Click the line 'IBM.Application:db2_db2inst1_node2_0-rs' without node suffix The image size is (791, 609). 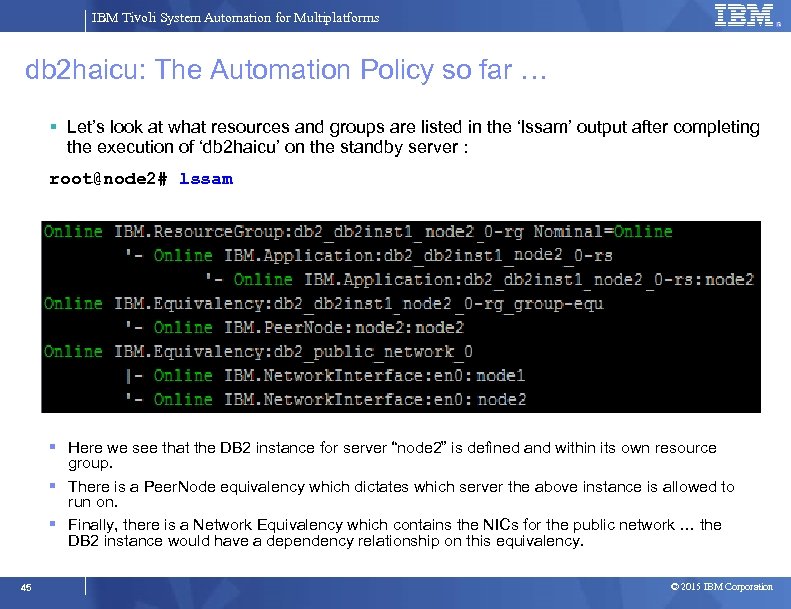418,255
